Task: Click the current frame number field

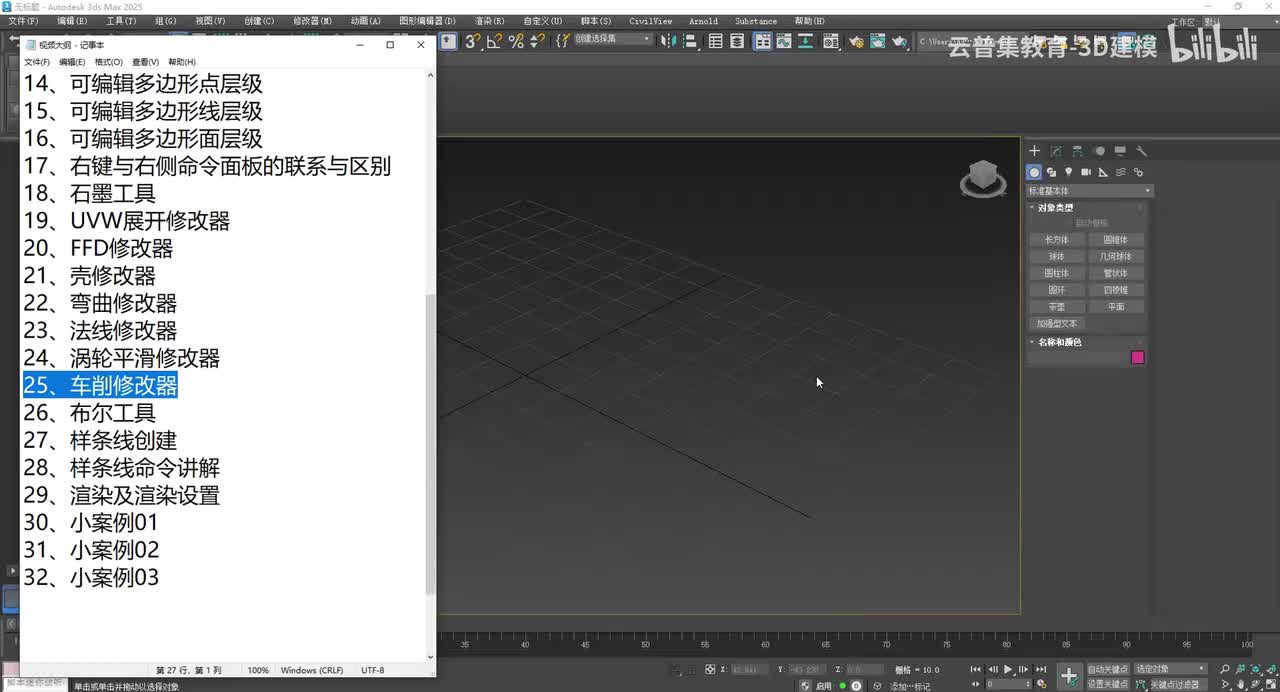Action: click(1008, 684)
